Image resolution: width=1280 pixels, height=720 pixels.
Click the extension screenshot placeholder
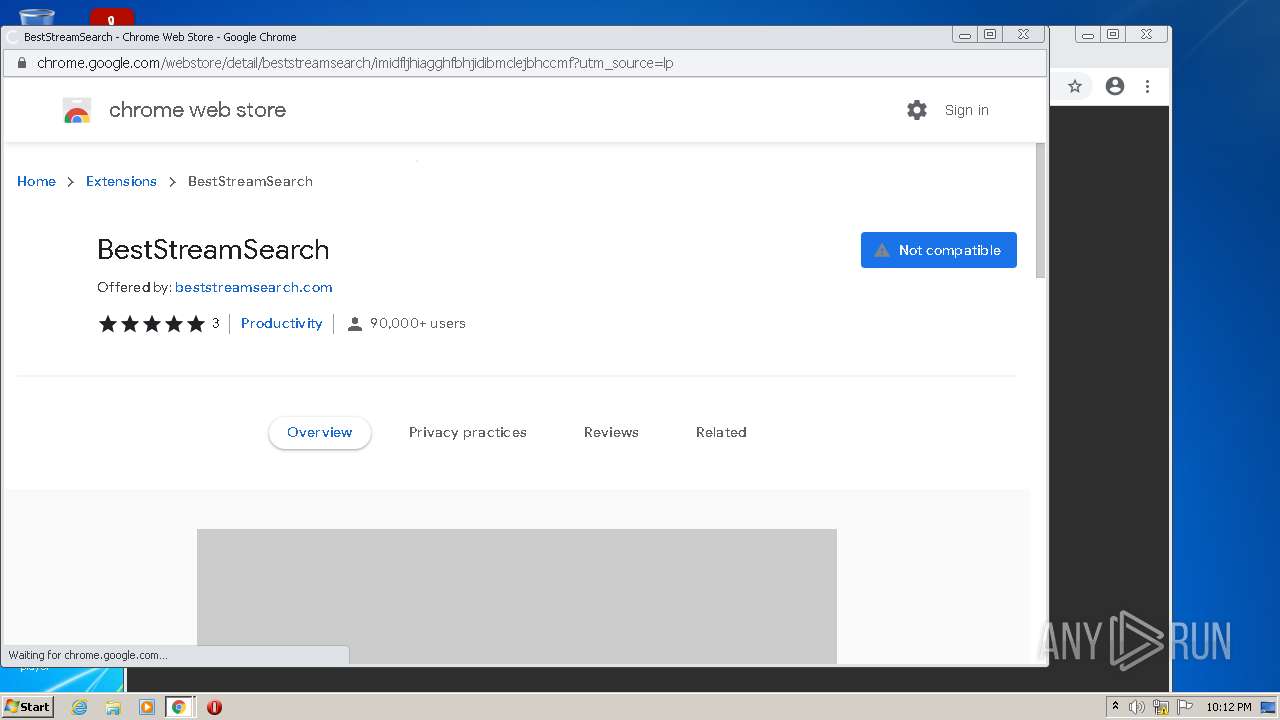click(517, 596)
